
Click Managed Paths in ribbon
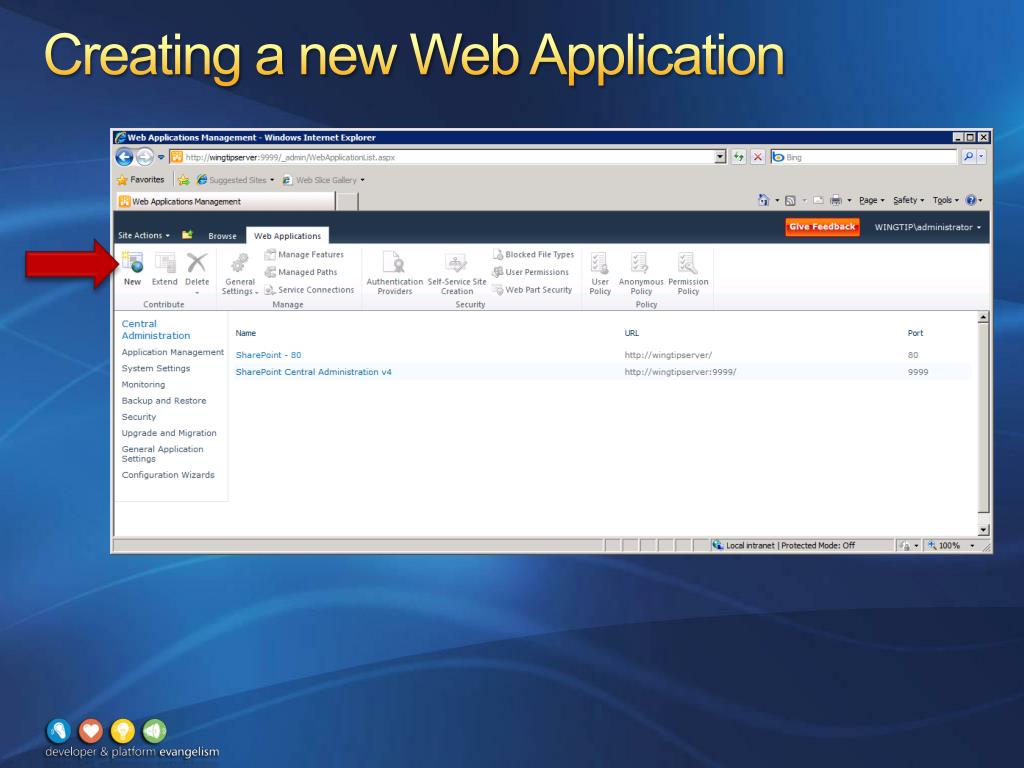[301, 272]
